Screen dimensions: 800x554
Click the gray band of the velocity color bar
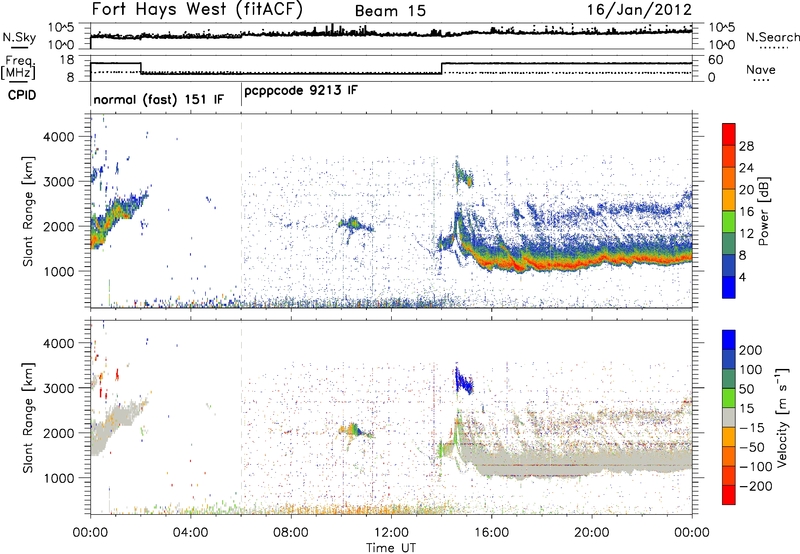pos(729,417)
